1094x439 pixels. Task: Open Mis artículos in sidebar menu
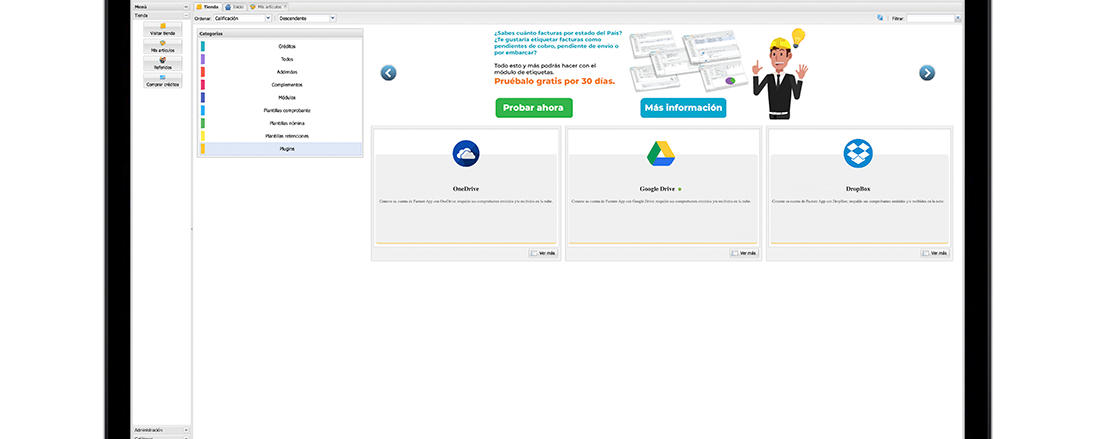[x=163, y=46]
